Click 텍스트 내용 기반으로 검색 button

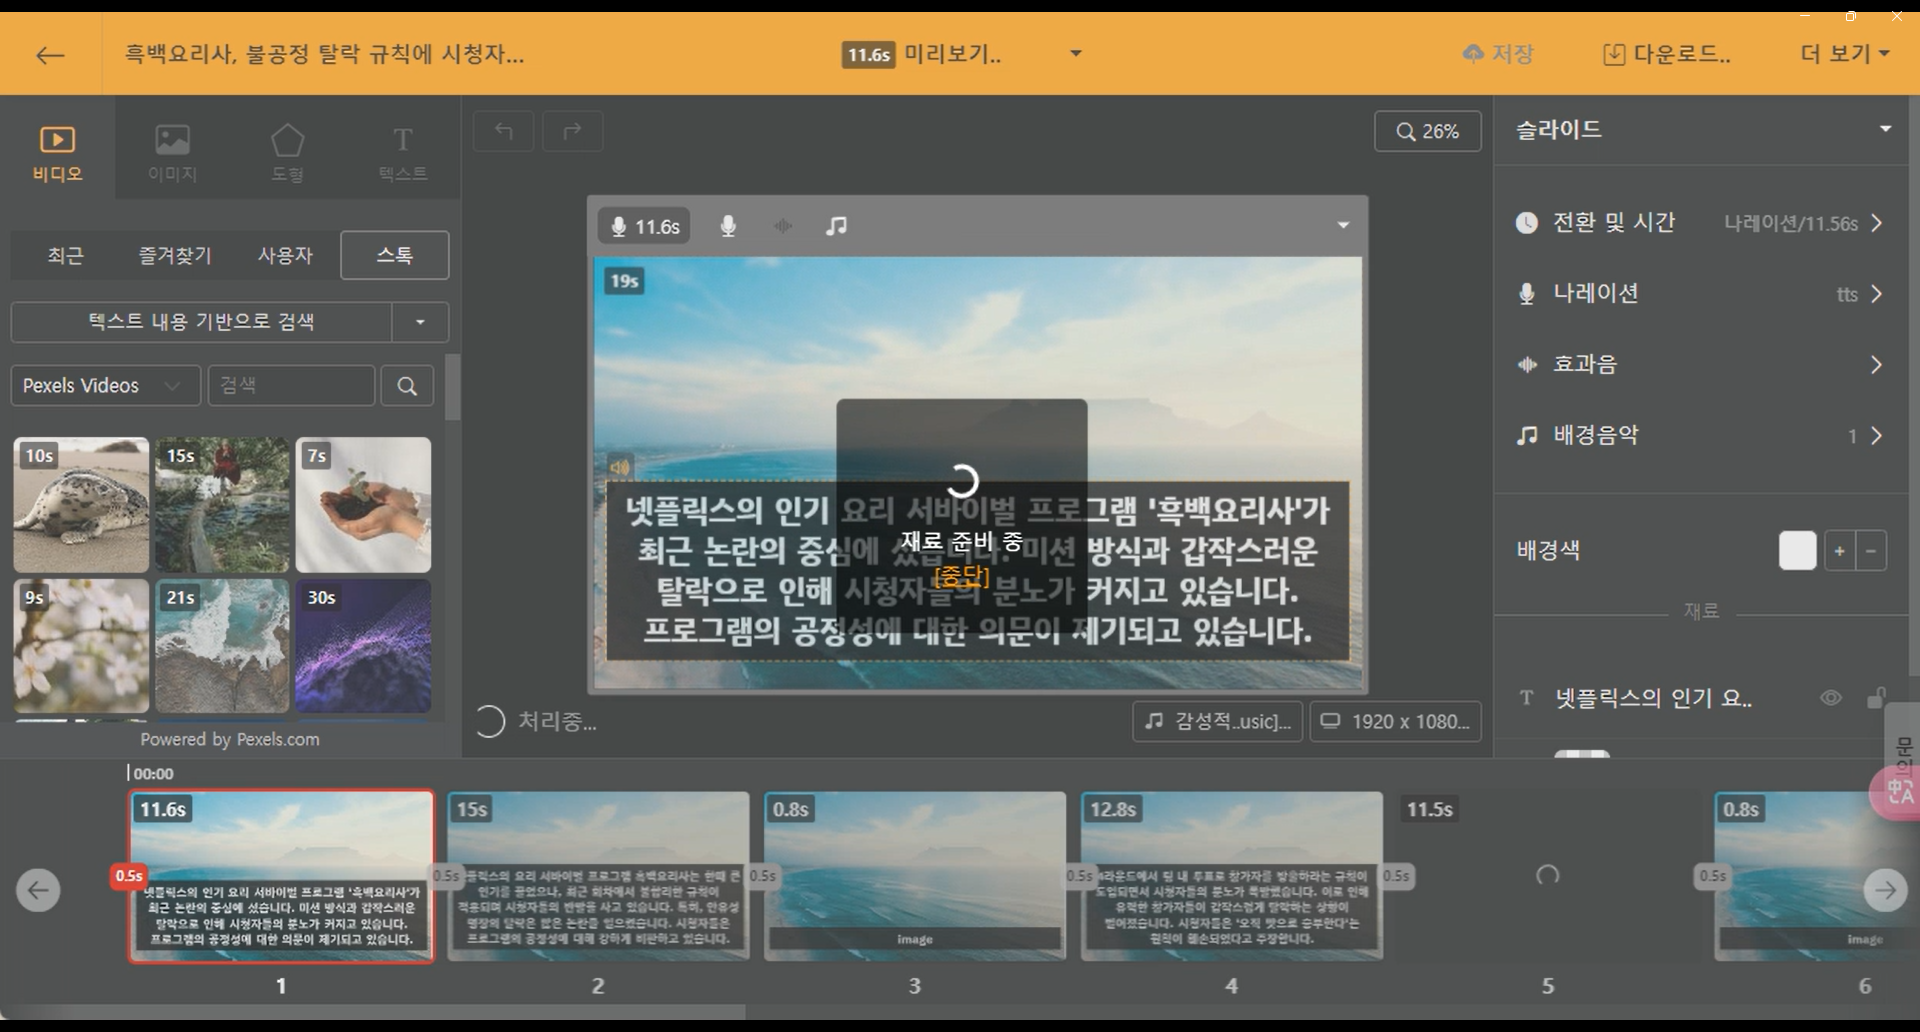point(201,322)
